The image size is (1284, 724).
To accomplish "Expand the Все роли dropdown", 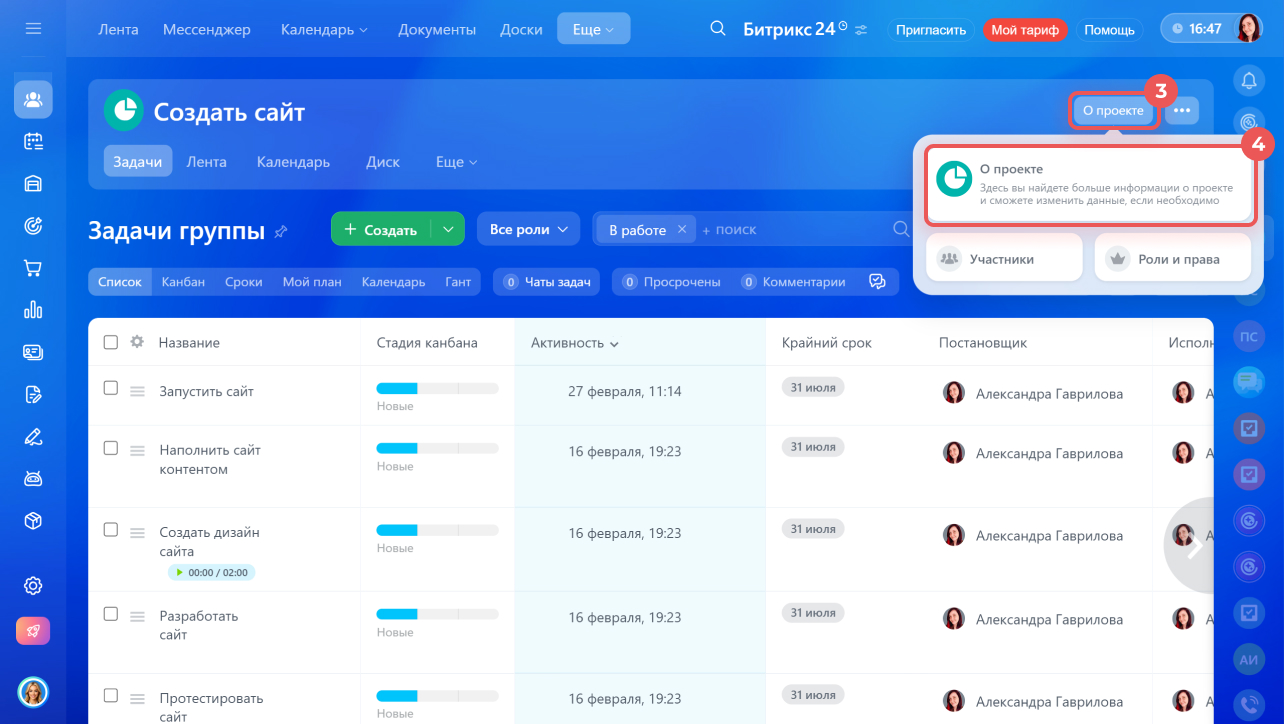I will (528, 229).
